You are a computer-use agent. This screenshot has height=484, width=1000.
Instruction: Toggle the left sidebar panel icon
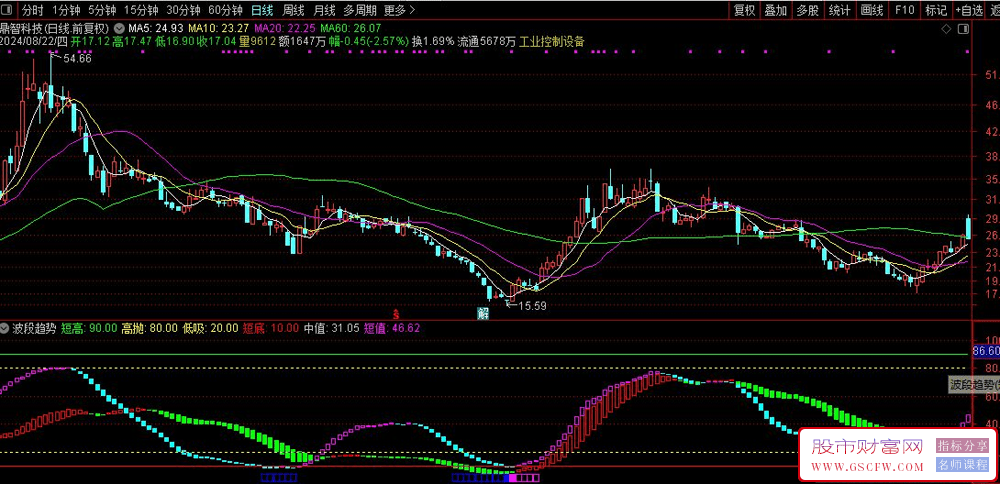point(8,10)
